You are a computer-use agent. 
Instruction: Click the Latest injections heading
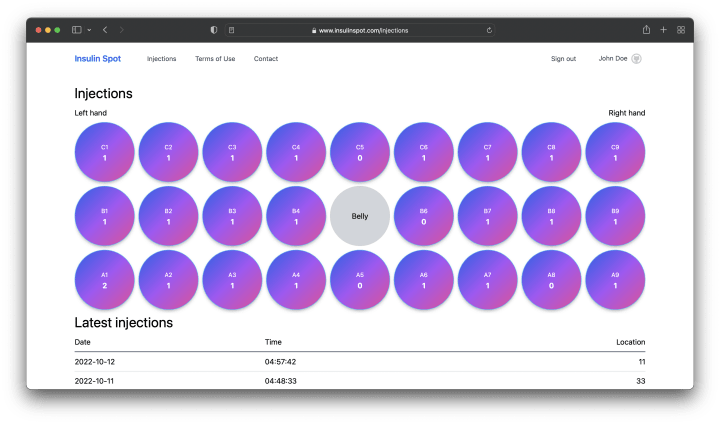pos(124,323)
